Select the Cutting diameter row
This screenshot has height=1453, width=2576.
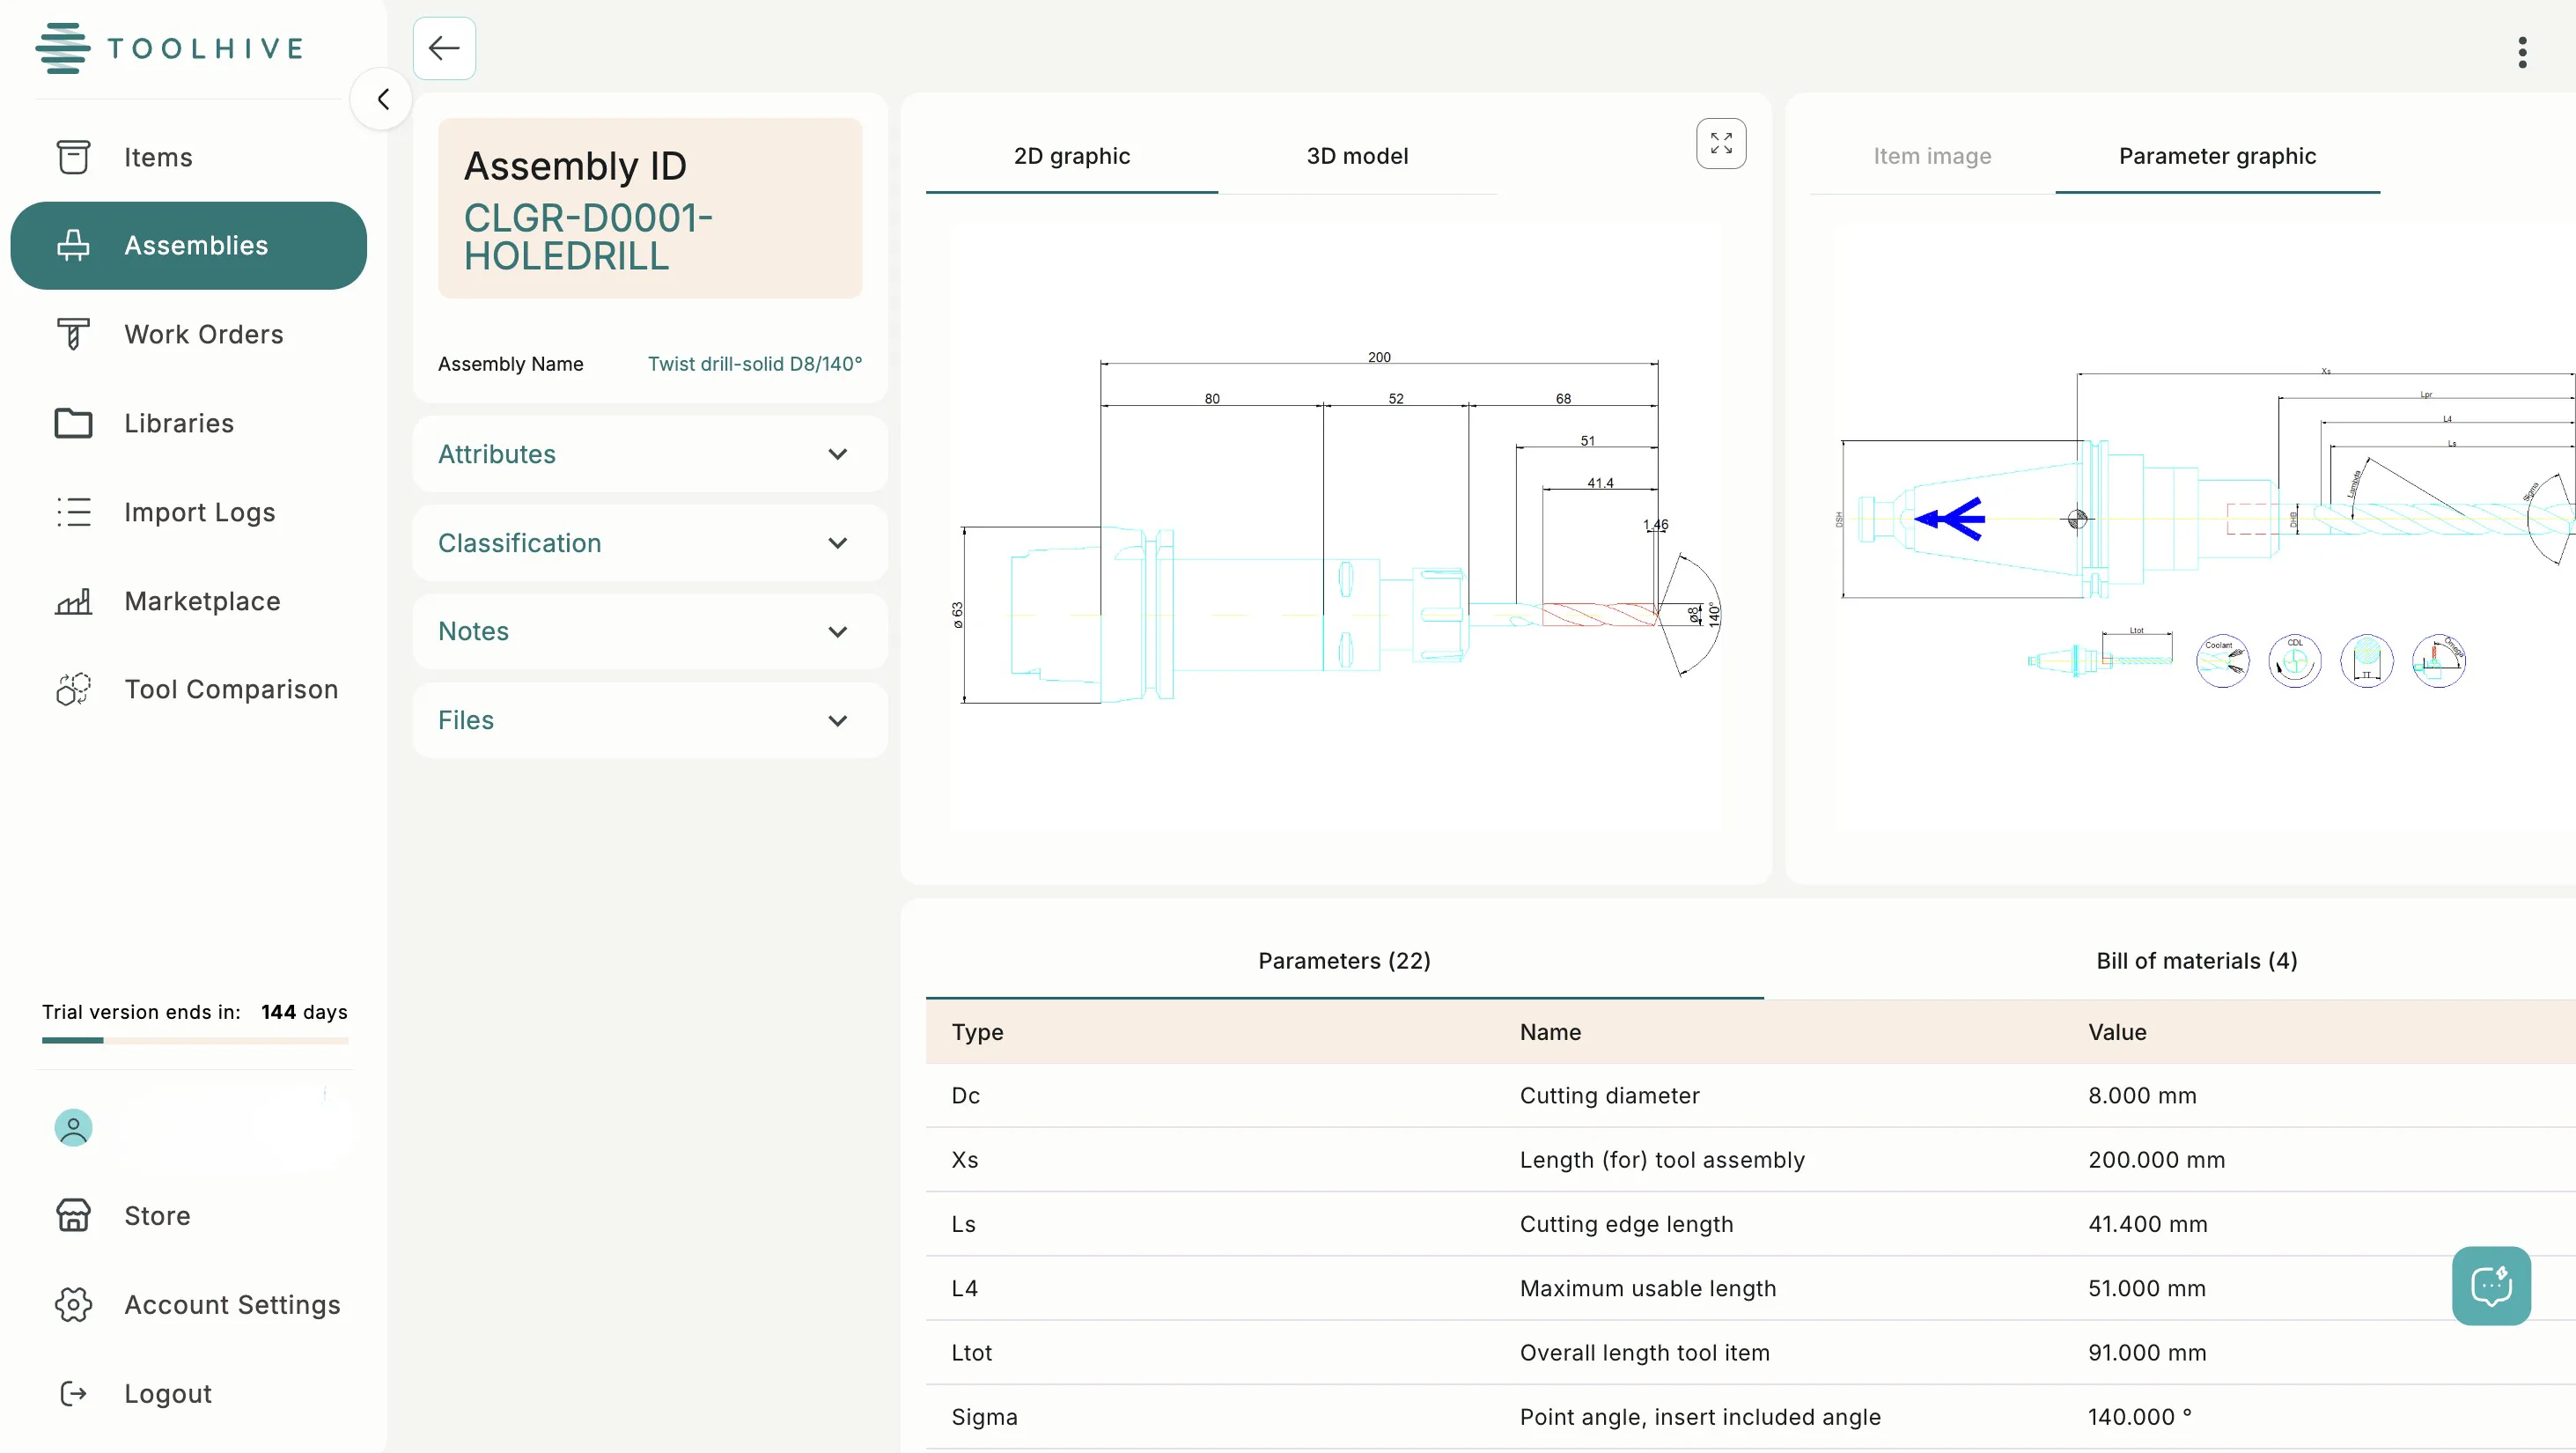point(1750,1096)
